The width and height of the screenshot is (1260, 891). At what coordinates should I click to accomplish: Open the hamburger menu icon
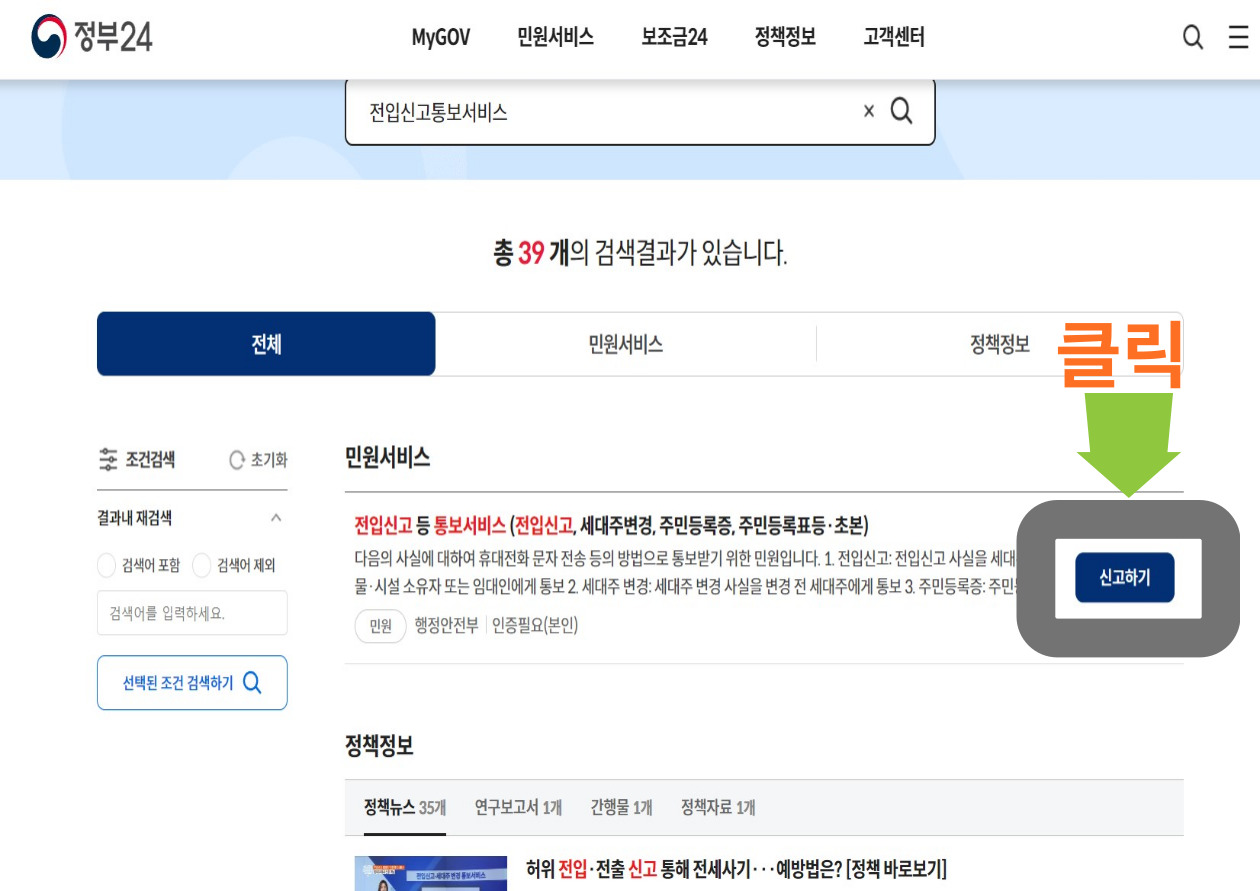(x=1237, y=37)
